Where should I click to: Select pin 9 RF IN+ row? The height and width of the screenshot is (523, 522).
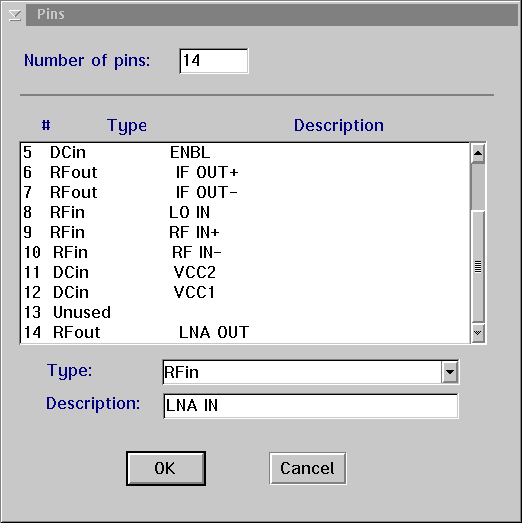tap(245, 232)
